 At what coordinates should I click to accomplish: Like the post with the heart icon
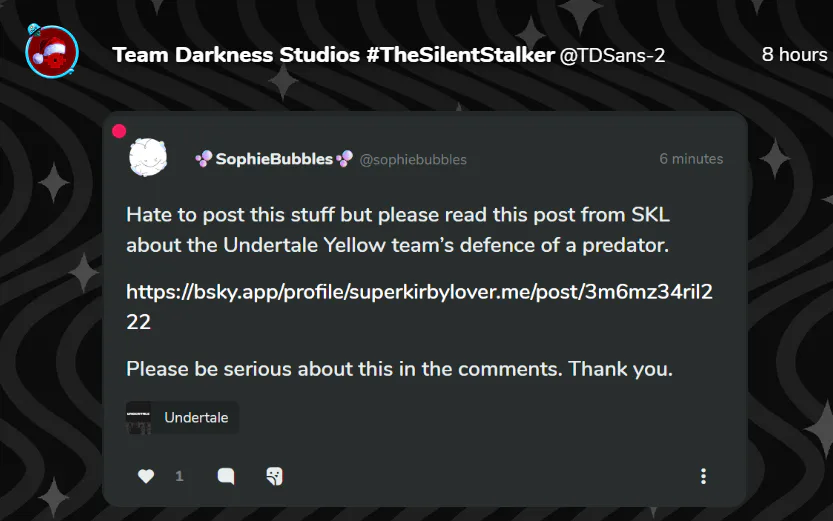[146, 476]
